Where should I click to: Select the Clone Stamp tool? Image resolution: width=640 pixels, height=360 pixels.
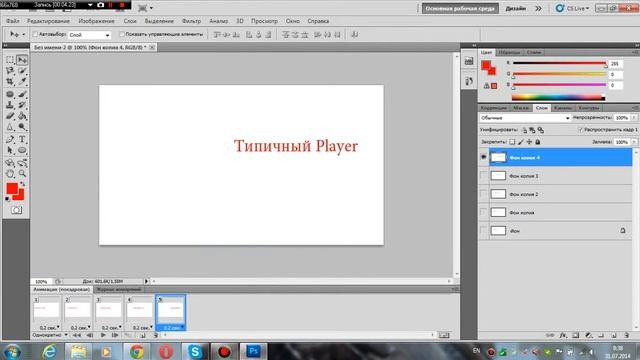tap(10, 105)
